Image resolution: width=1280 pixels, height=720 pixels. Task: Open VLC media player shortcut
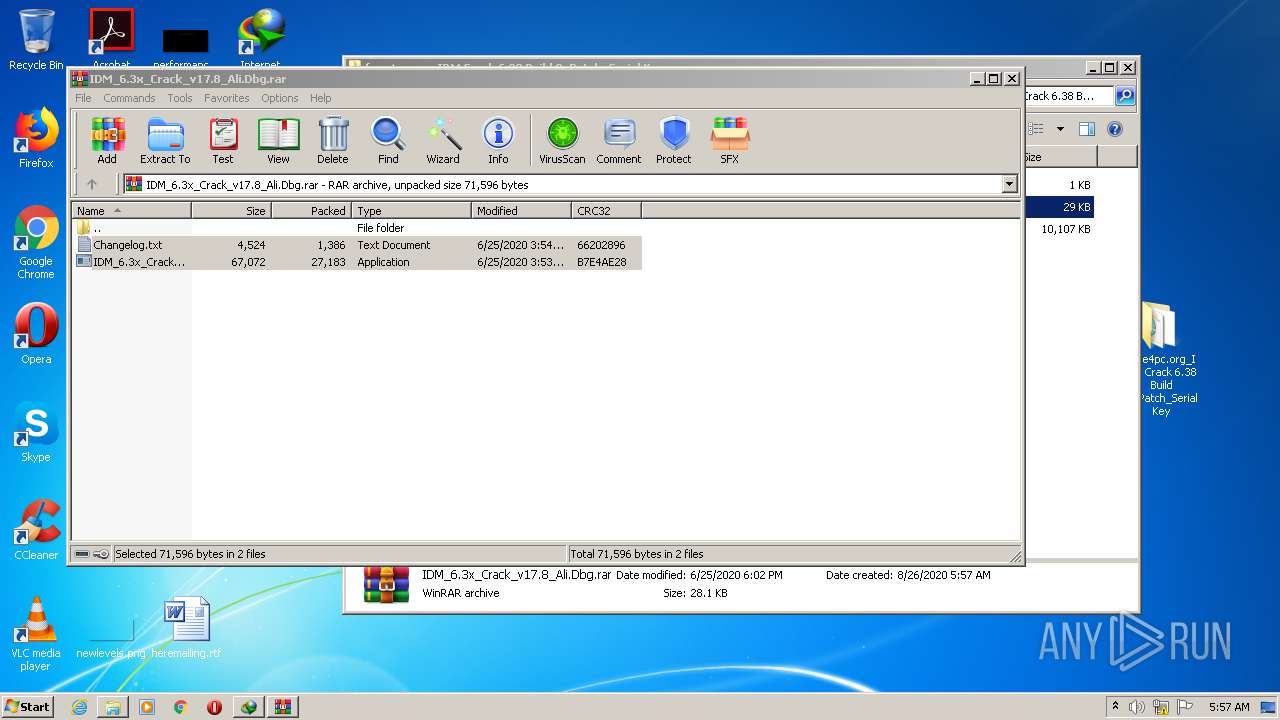click(36, 635)
